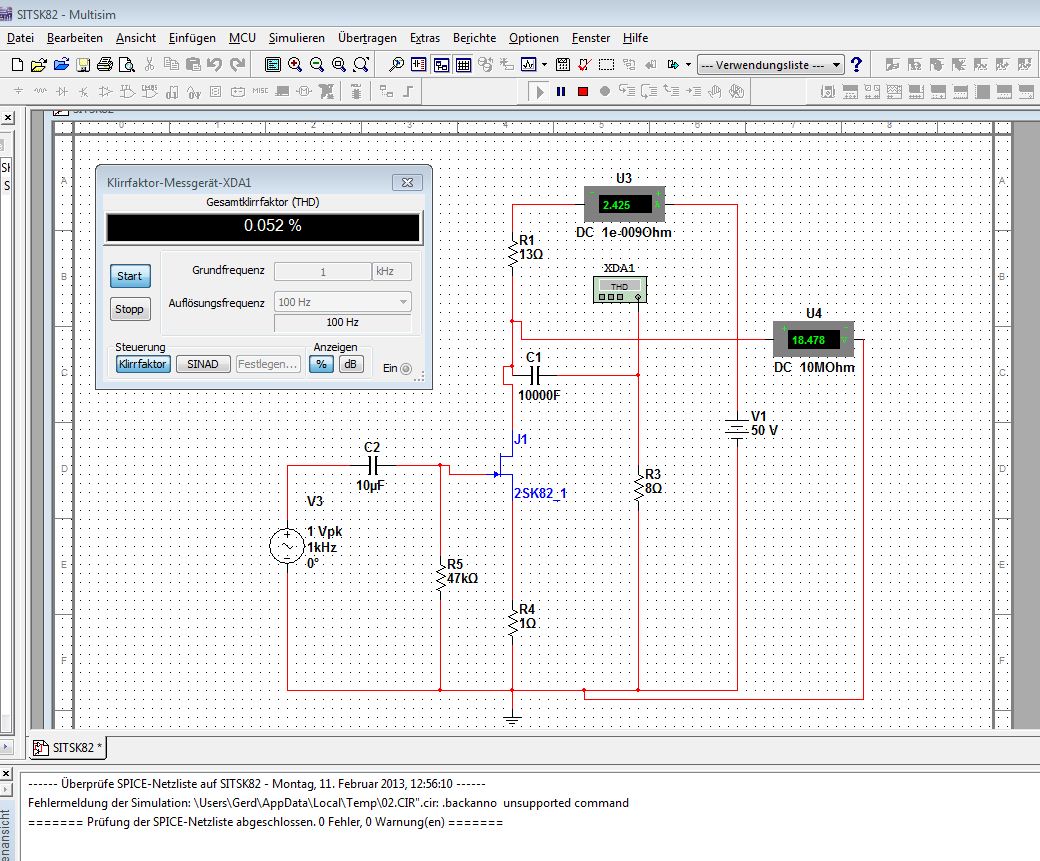The height and width of the screenshot is (861, 1040).
Task: Select the J1 2SK82 transistor symbol
Action: click(506, 466)
